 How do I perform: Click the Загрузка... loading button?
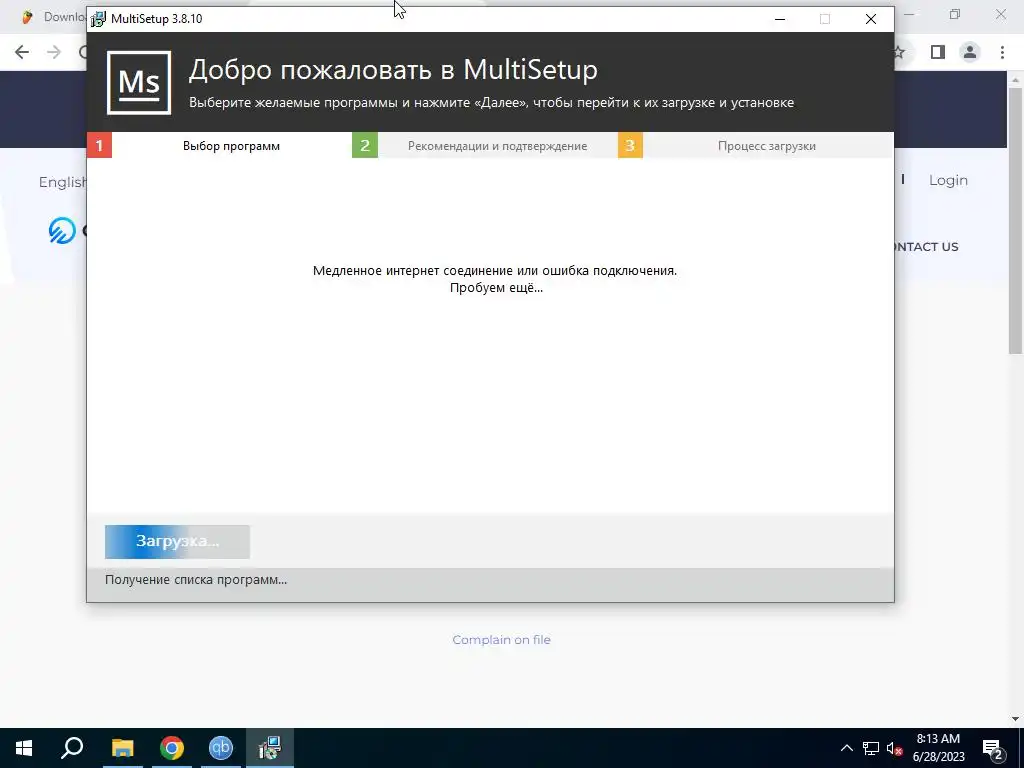click(x=177, y=541)
